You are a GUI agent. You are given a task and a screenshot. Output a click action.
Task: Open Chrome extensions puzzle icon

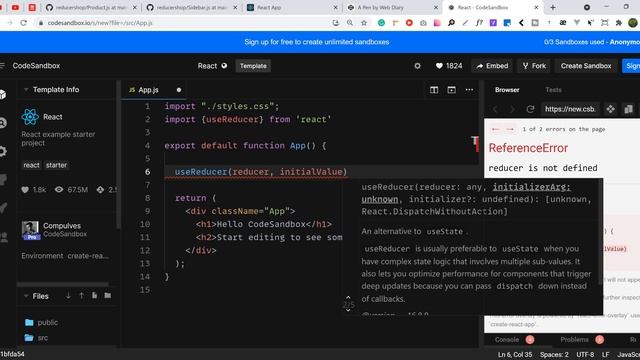click(x=619, y=23)
